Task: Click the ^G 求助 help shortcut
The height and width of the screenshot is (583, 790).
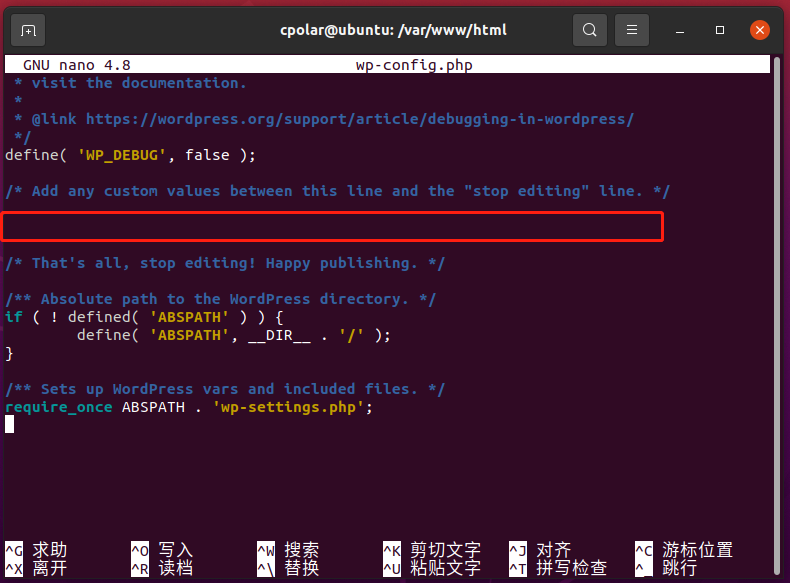Action: pos(36,550)
